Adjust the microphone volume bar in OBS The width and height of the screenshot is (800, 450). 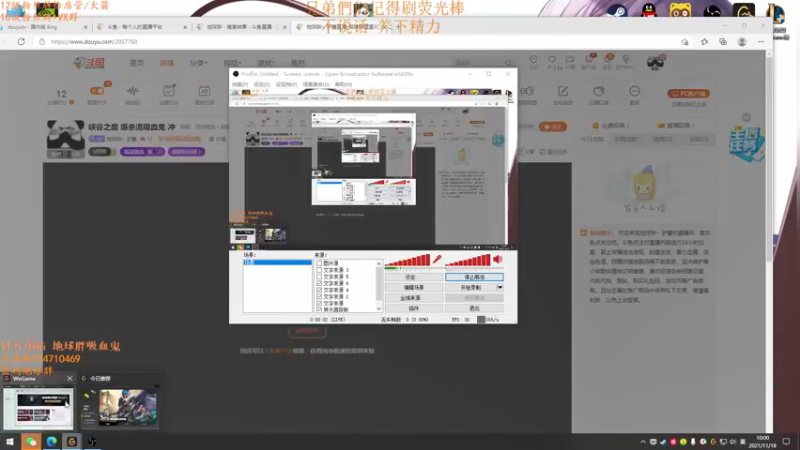[408, 261]
